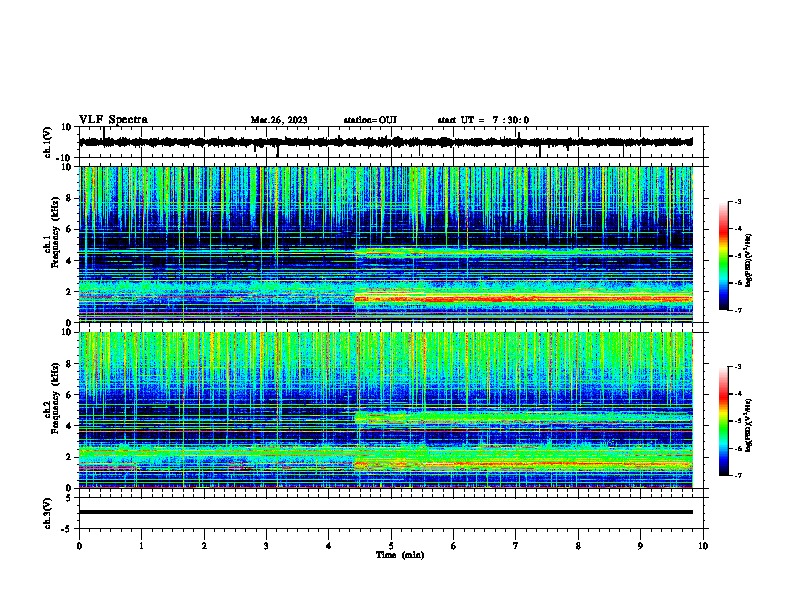Screen dimensions: 792x612
Task: Click inside the ch.1 spectrogram panel
Action: pos(386,244)
